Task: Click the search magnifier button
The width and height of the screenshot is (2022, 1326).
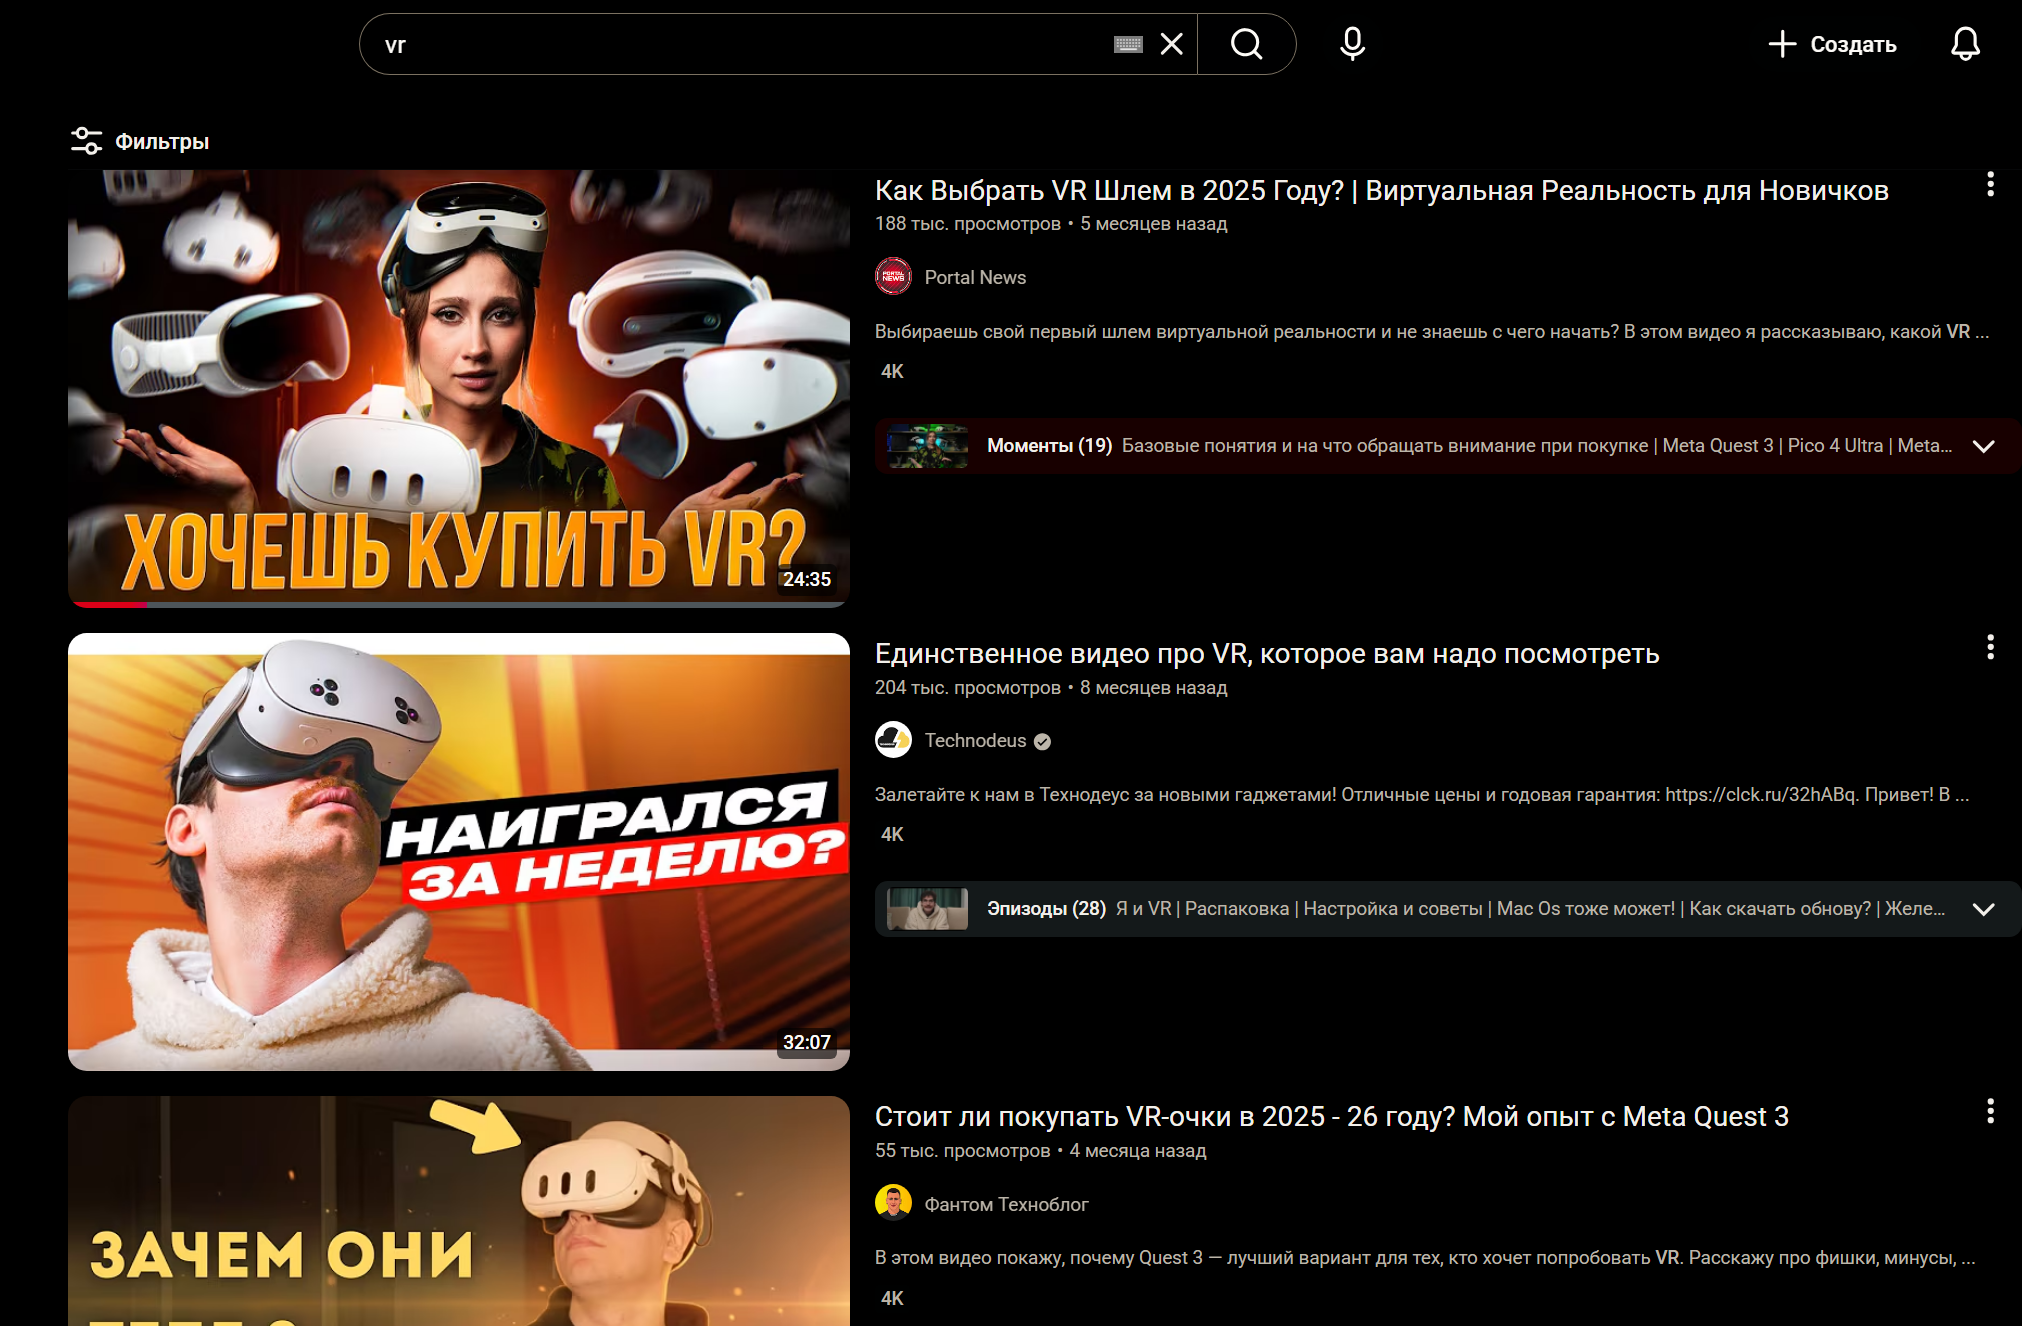Action: click(x=1246, y=44)
